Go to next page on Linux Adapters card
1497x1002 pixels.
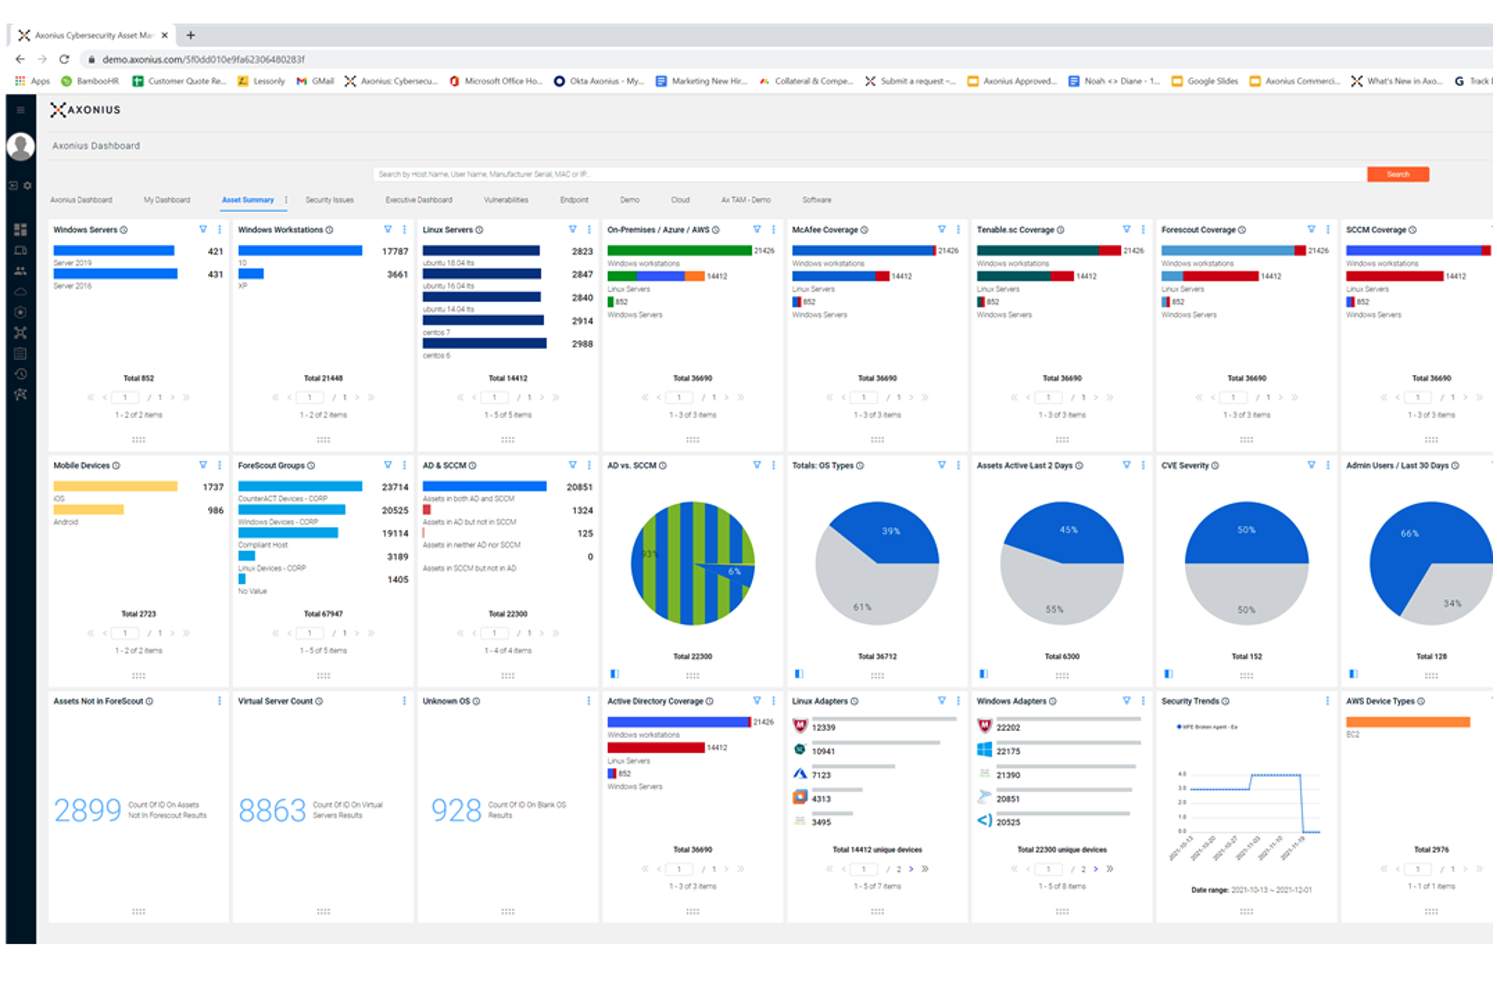pos(911,869)
